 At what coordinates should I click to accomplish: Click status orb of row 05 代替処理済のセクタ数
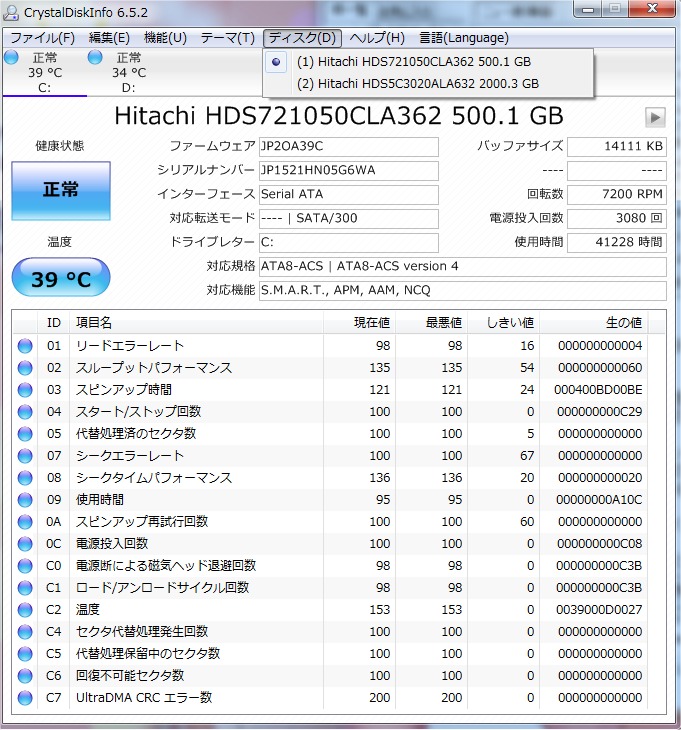(25, 434)
